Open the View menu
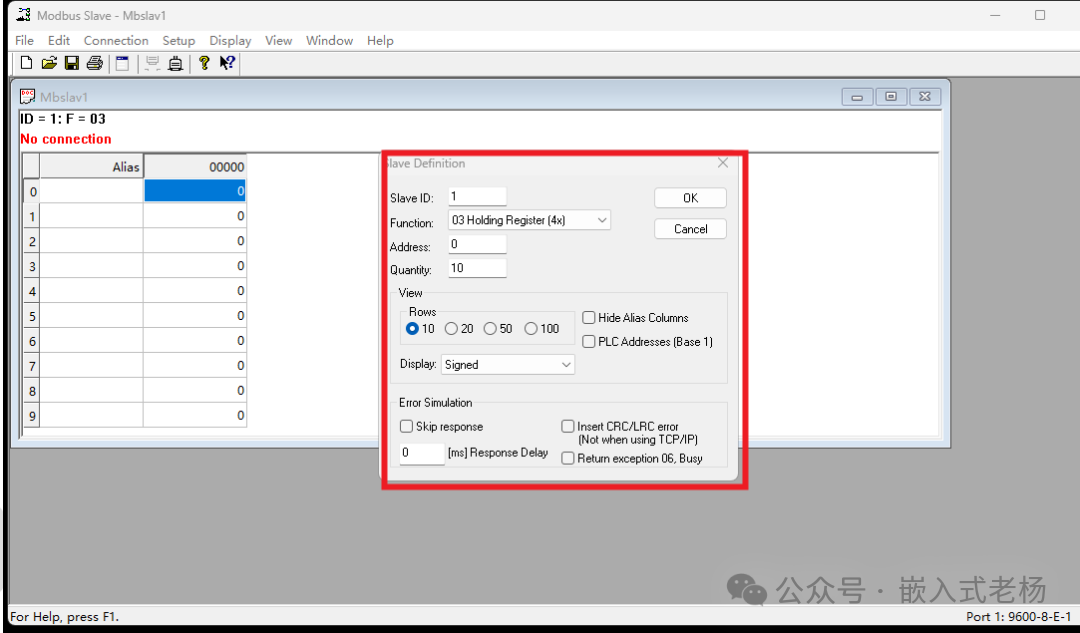Viewport: 1080px width, 633px height. (278, 41)
